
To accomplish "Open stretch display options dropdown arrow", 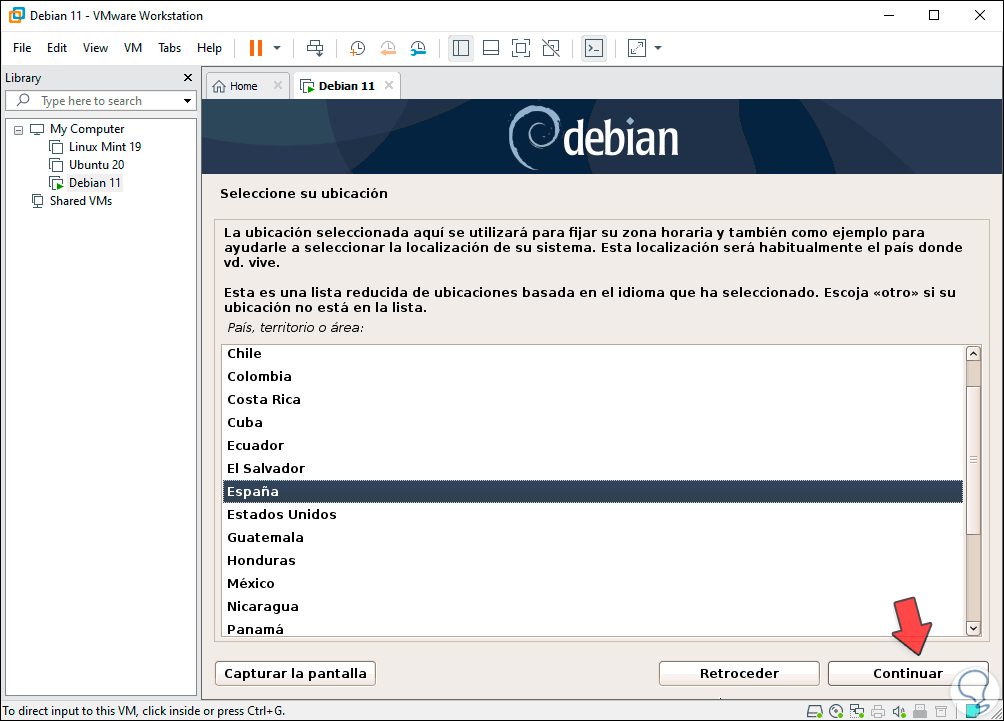I will pyautogui.click(x=658, y=48).
